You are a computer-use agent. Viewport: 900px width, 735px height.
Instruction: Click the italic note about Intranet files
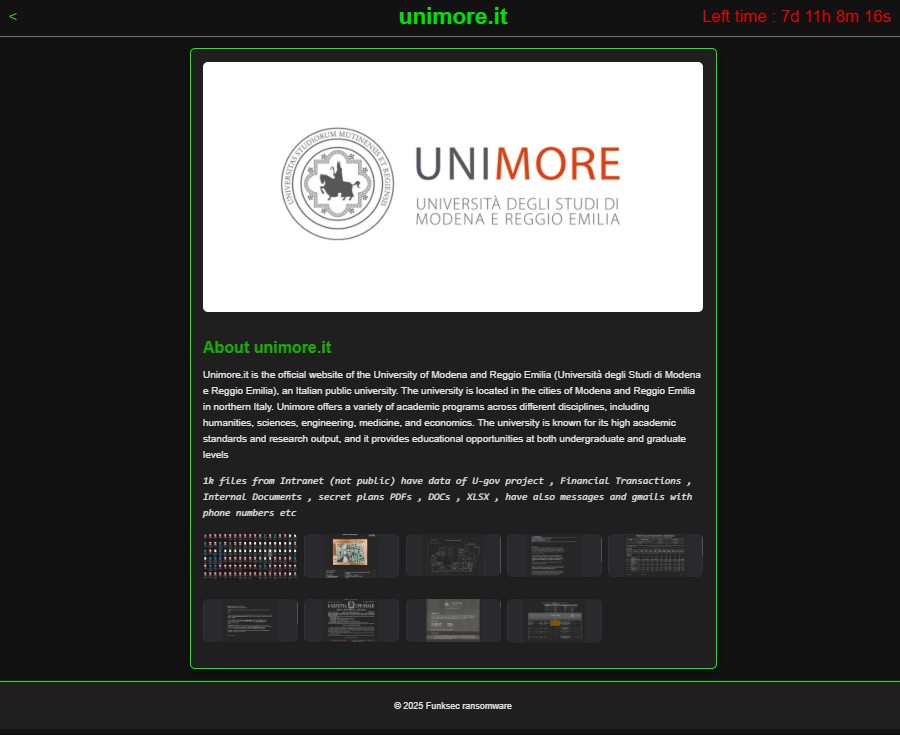click(x=447, y=497)
